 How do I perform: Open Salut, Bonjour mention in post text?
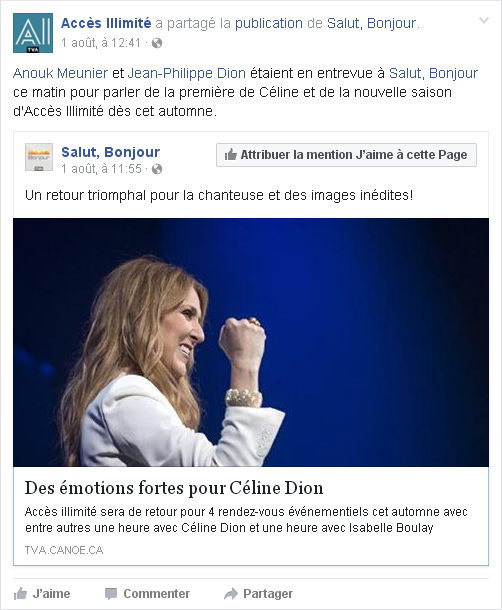pyautogui.click(x=434, y=73)
